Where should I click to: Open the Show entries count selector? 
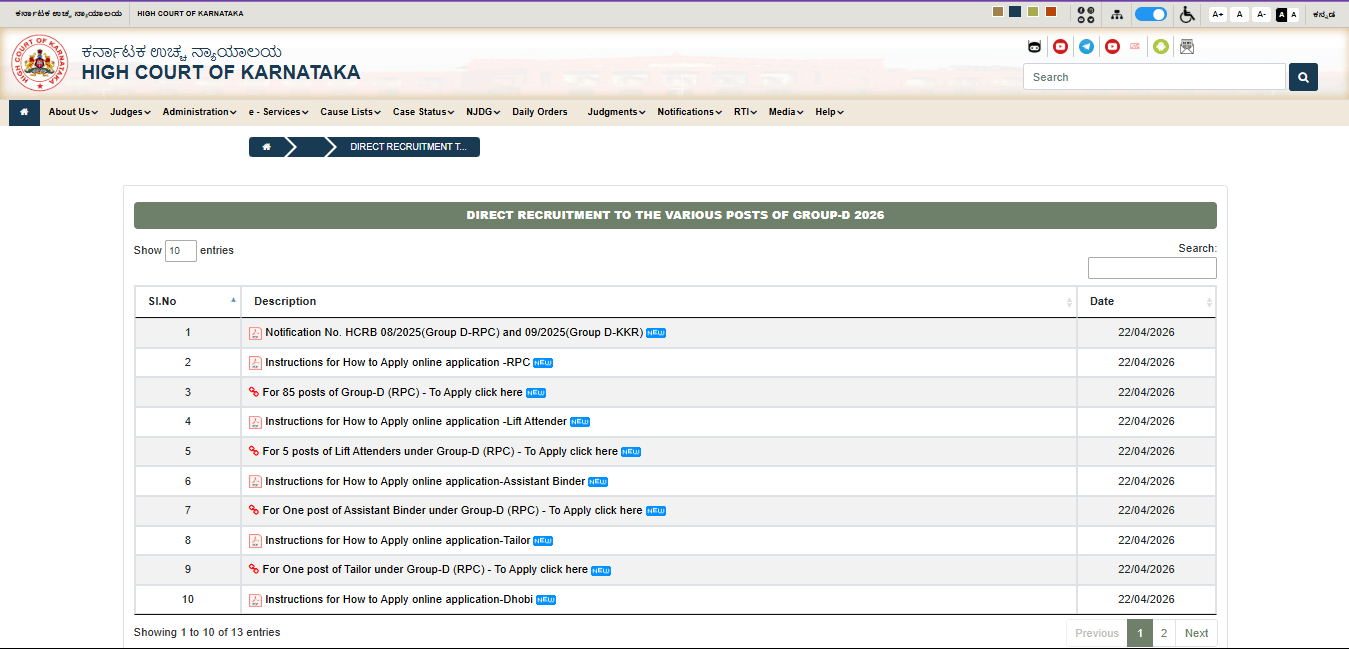pos(180,250)
